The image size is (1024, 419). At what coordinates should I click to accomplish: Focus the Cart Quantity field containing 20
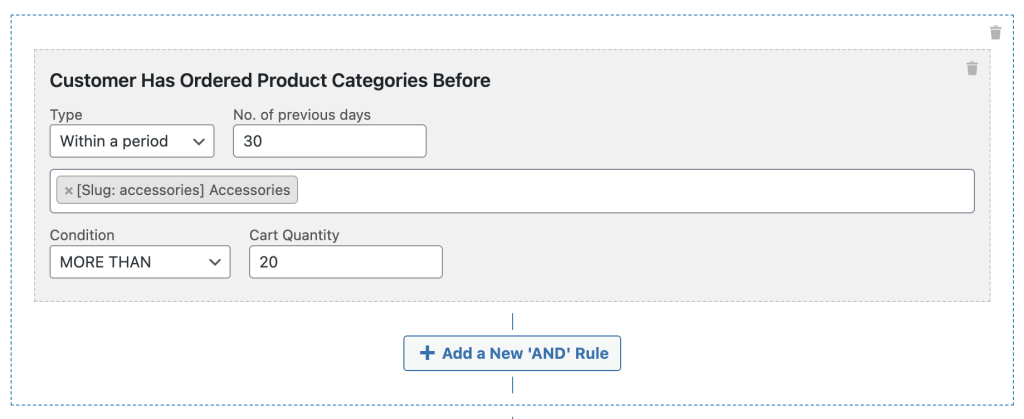click(345, 262)
